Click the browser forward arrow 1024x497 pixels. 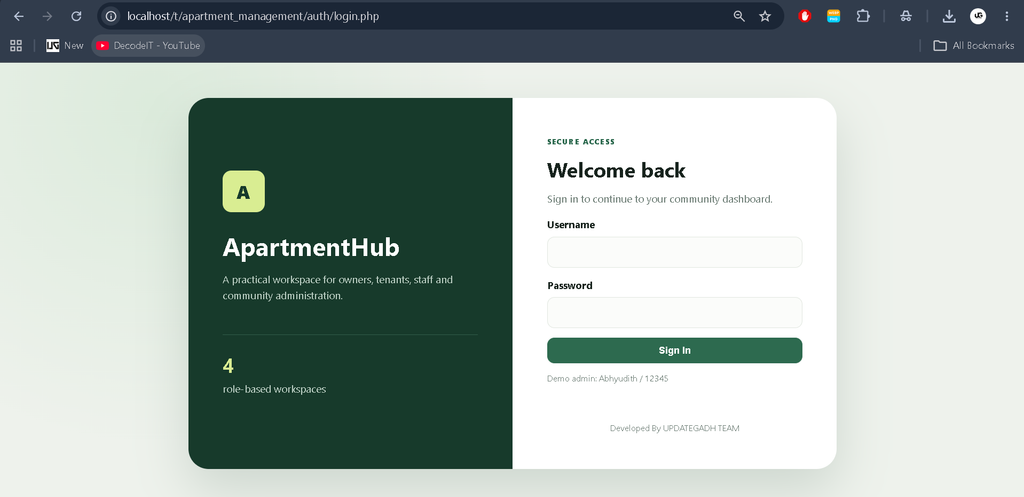click(x=47, y=16)
